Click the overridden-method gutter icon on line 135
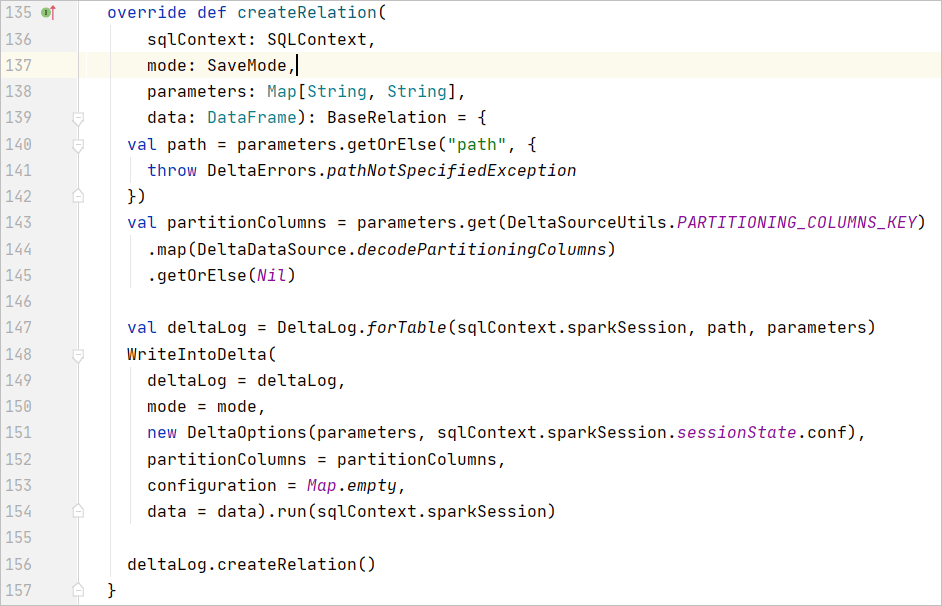This screenshot has width=942, height=606. click(48, 13)
